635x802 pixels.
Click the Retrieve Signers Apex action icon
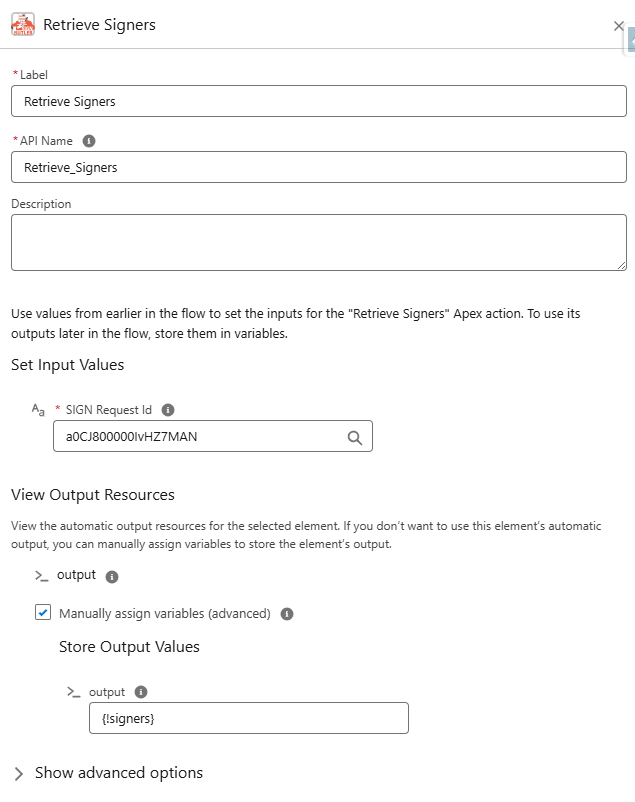pos(23,25)
